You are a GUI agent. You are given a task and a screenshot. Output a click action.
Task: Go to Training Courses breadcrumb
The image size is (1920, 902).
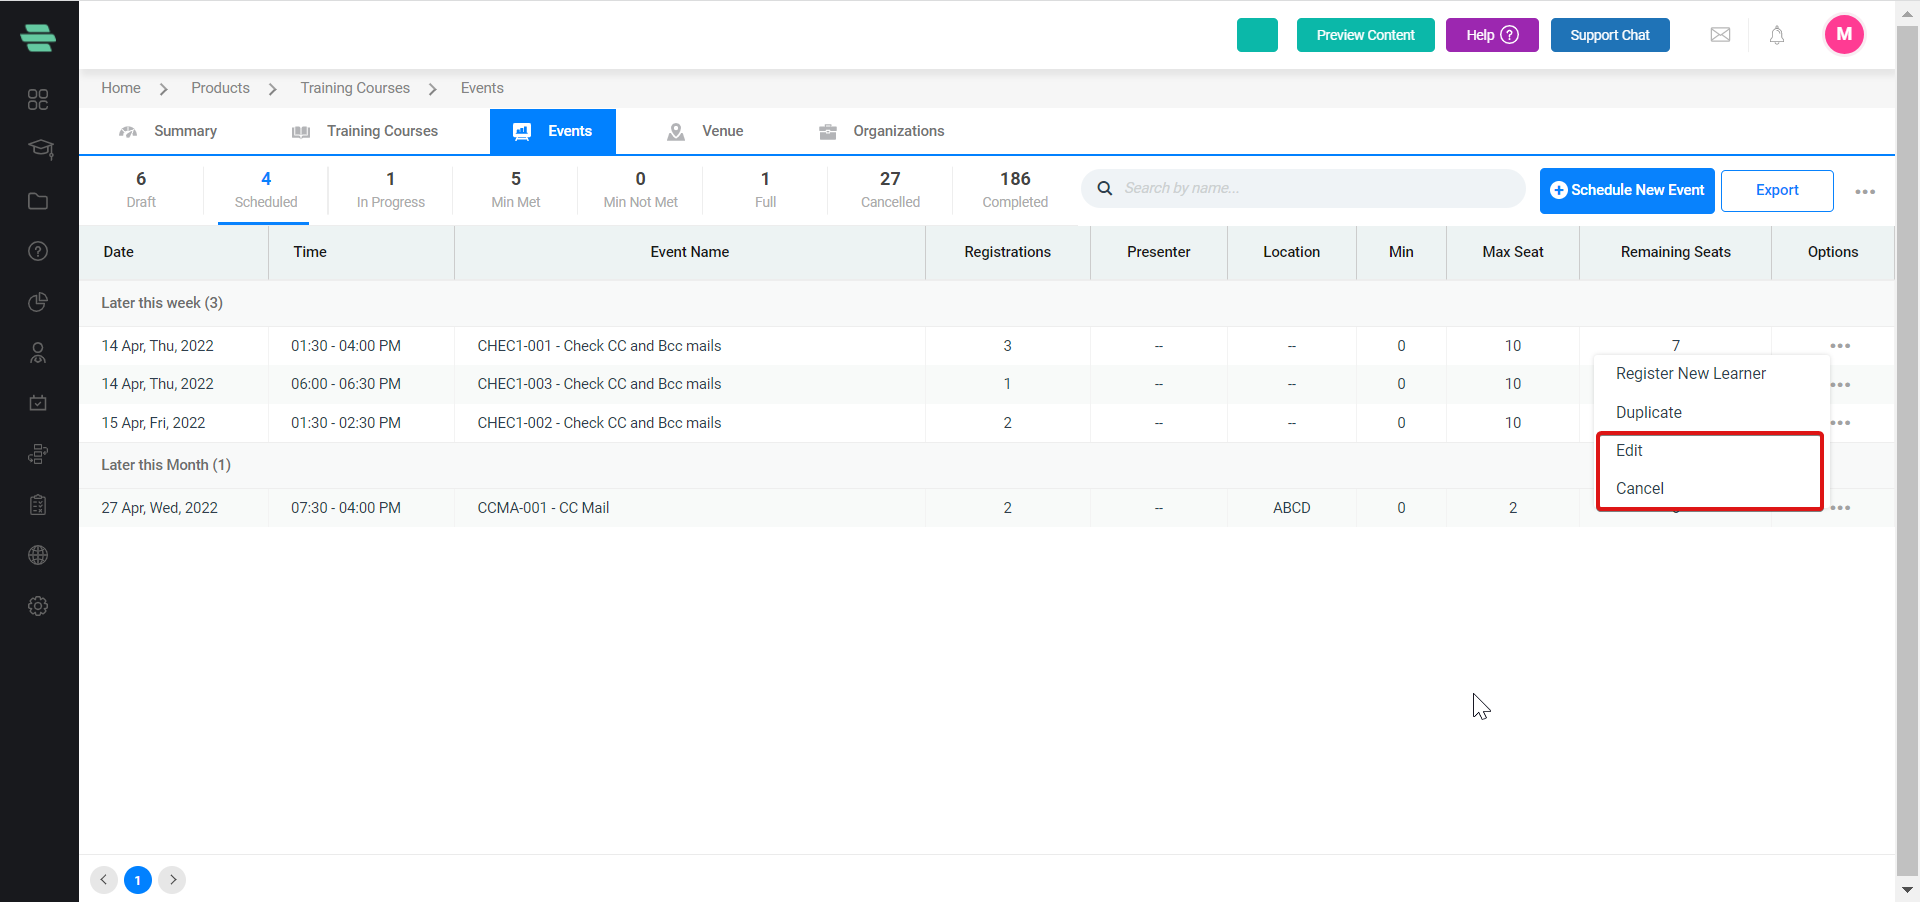click(x=355, y=88)
